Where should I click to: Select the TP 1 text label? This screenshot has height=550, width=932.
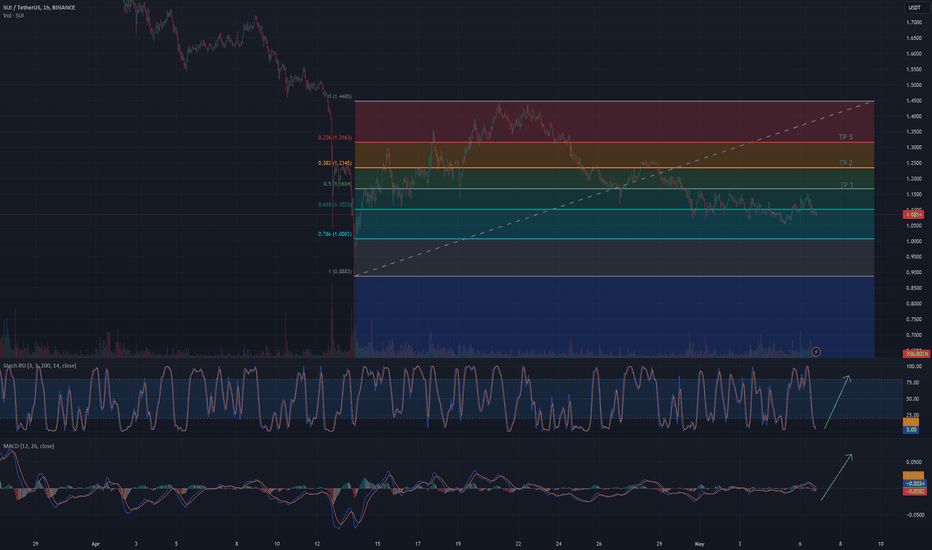pyautogui.click(x=845, y=186)
